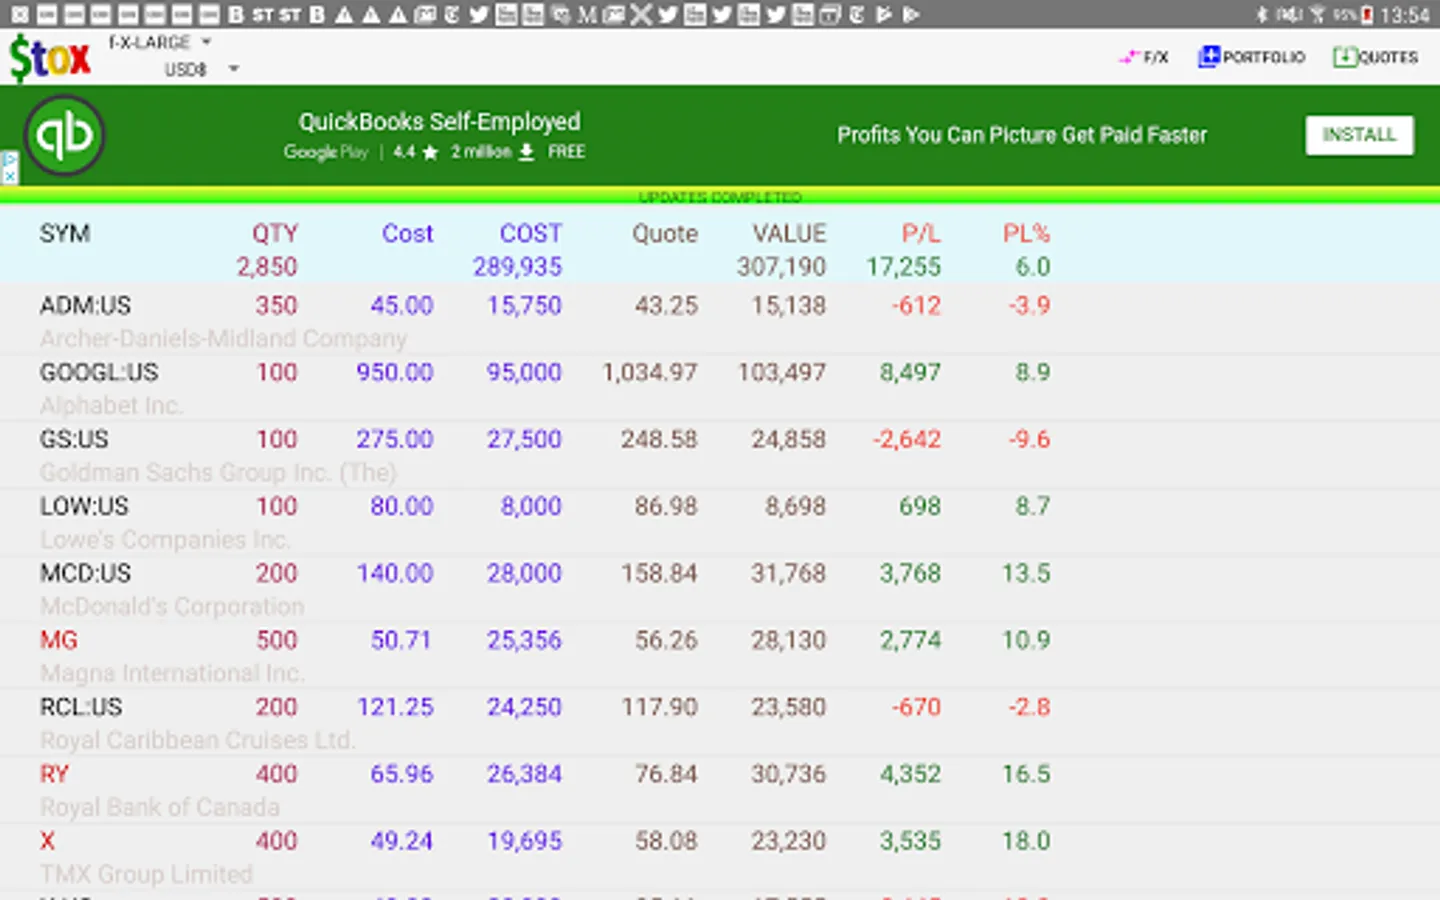The height and width of the screenshot is (900, 1440).
Task: Select the MCD:US McDonald's Corporation row
Action: 400,589
